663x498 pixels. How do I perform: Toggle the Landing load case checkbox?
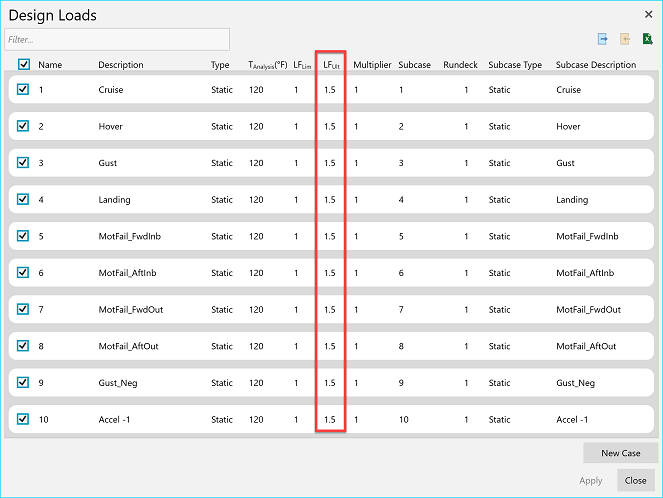click(x=23, y=199)
